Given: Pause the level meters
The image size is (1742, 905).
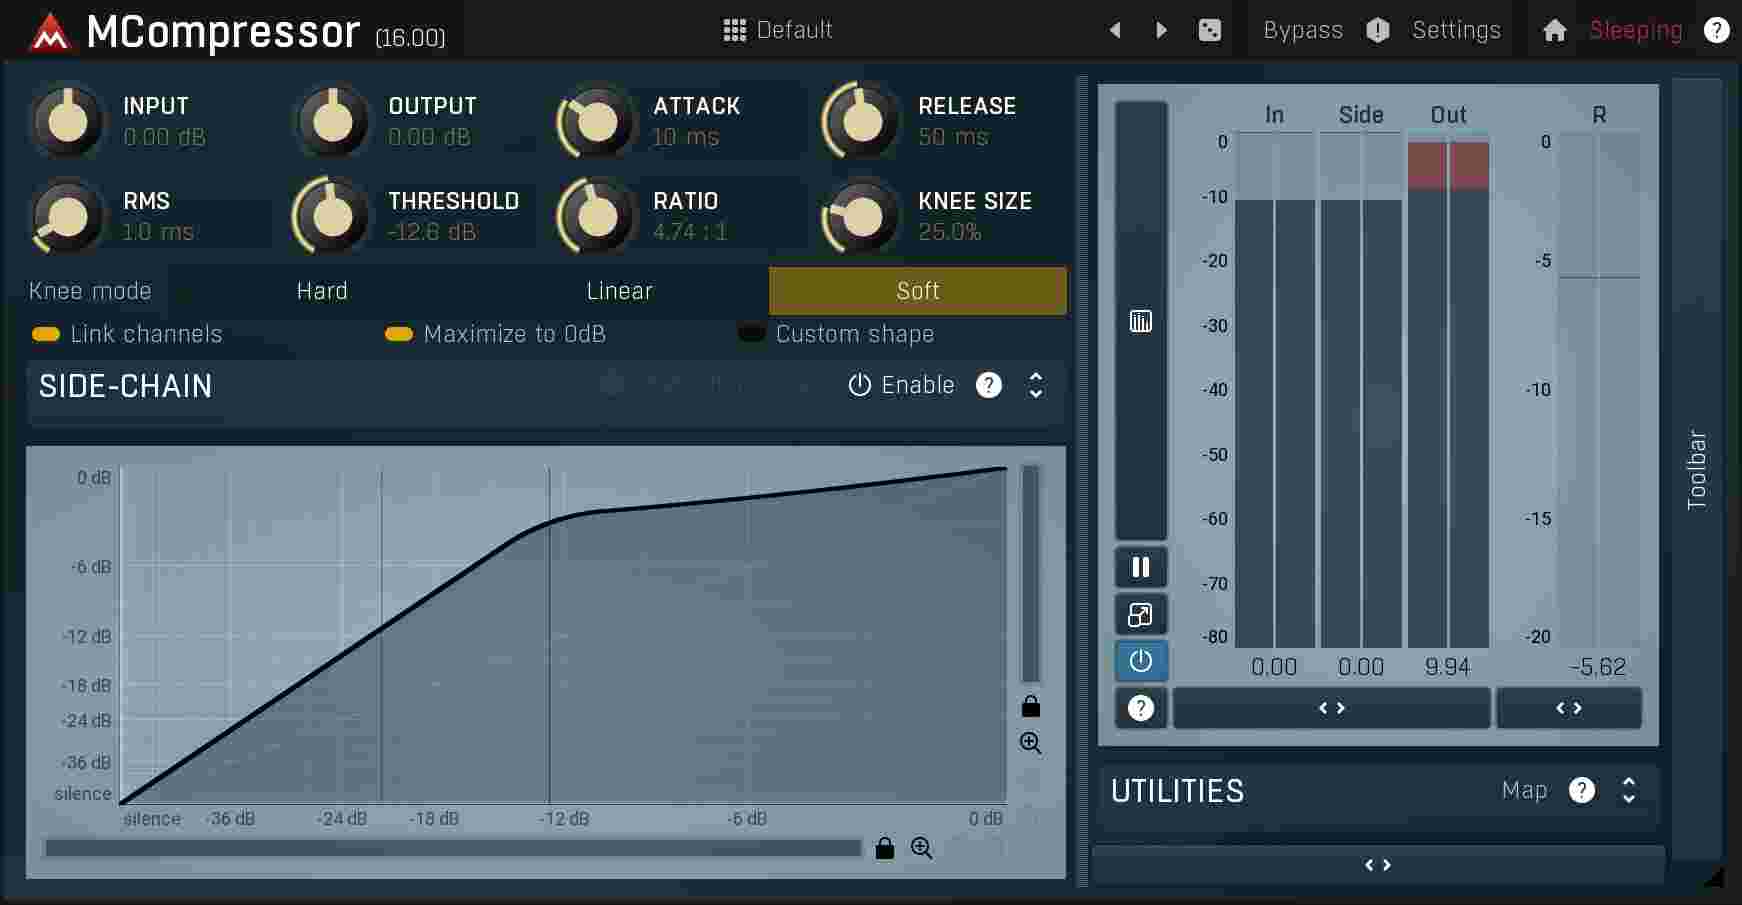Looking at the screenshot, I should [x=1140, y=567].
